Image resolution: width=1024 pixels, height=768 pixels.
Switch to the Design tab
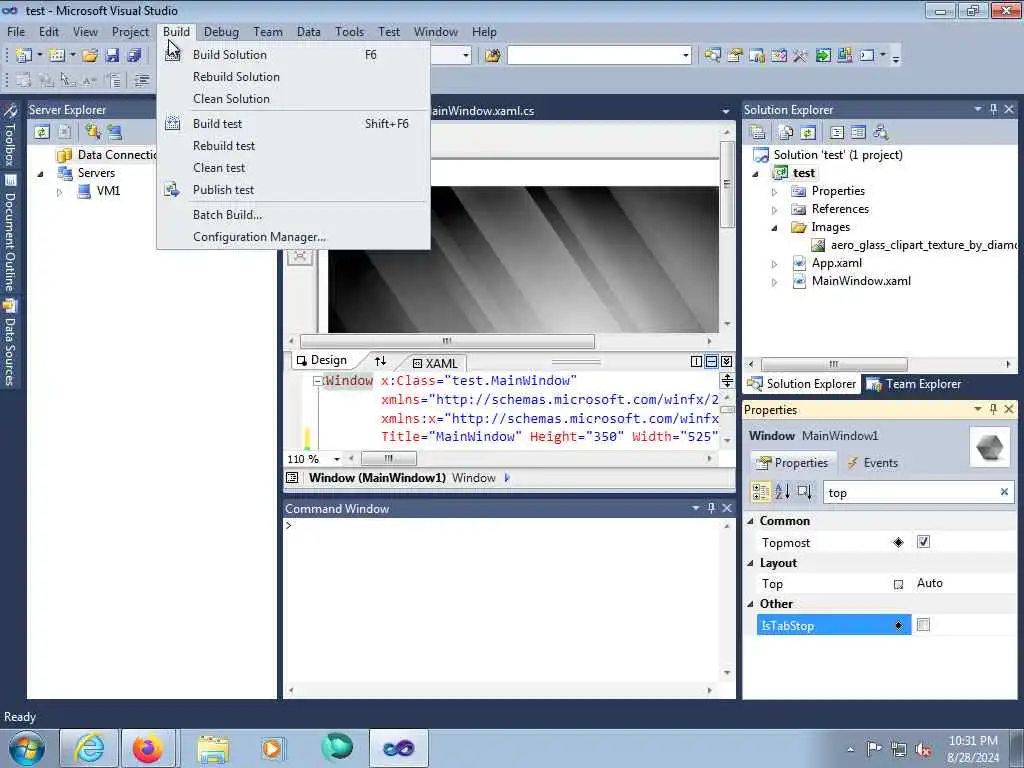point(321,360)
